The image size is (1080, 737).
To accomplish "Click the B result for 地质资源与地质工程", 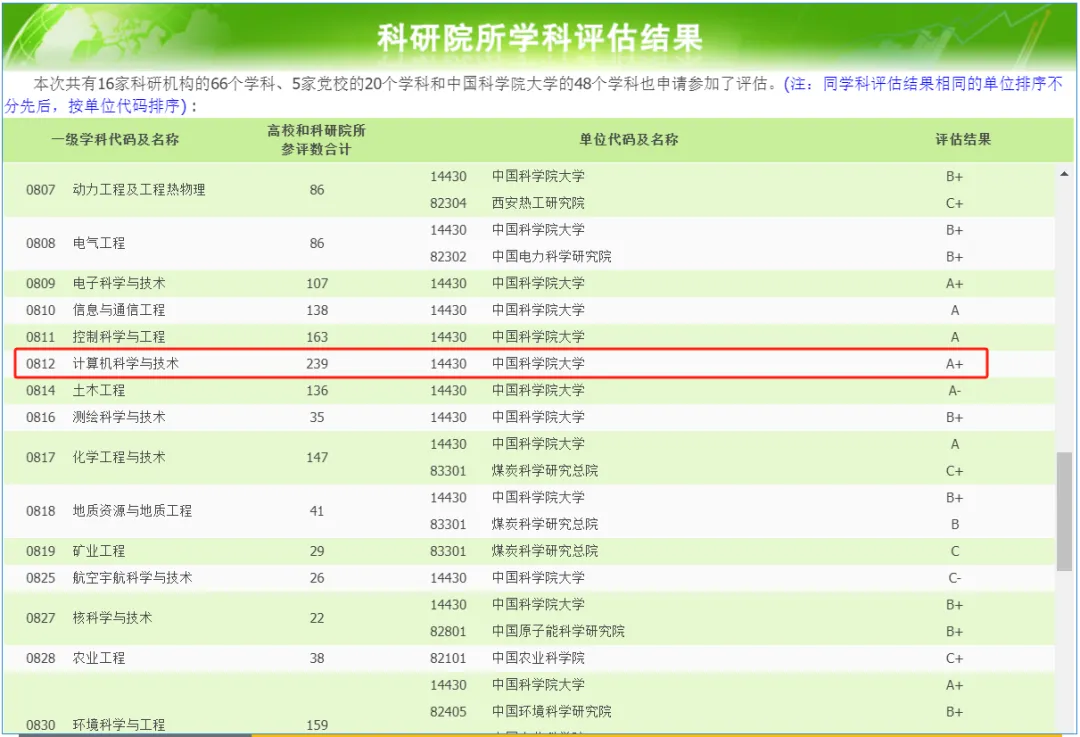I will click(x=955, y=524).
